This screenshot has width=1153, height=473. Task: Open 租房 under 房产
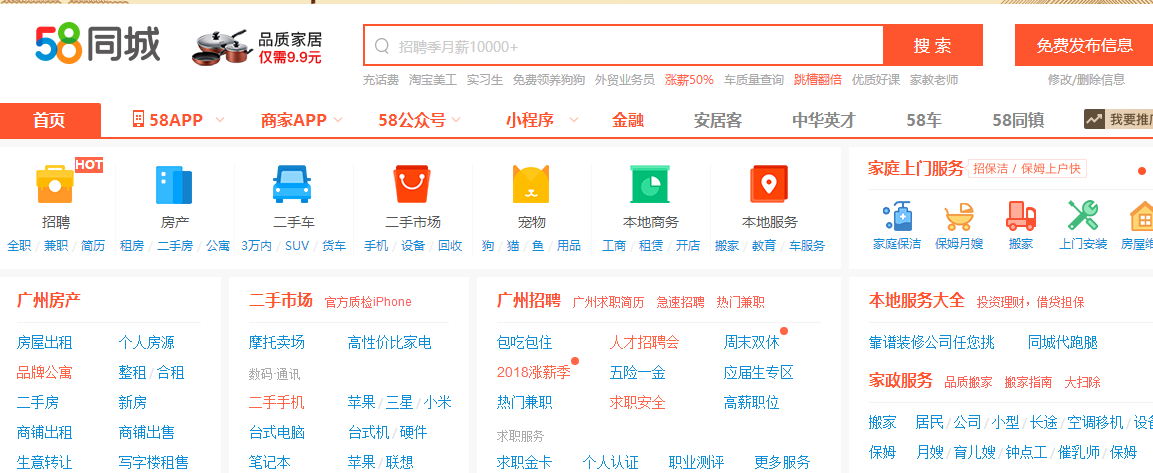pos(132,246)
